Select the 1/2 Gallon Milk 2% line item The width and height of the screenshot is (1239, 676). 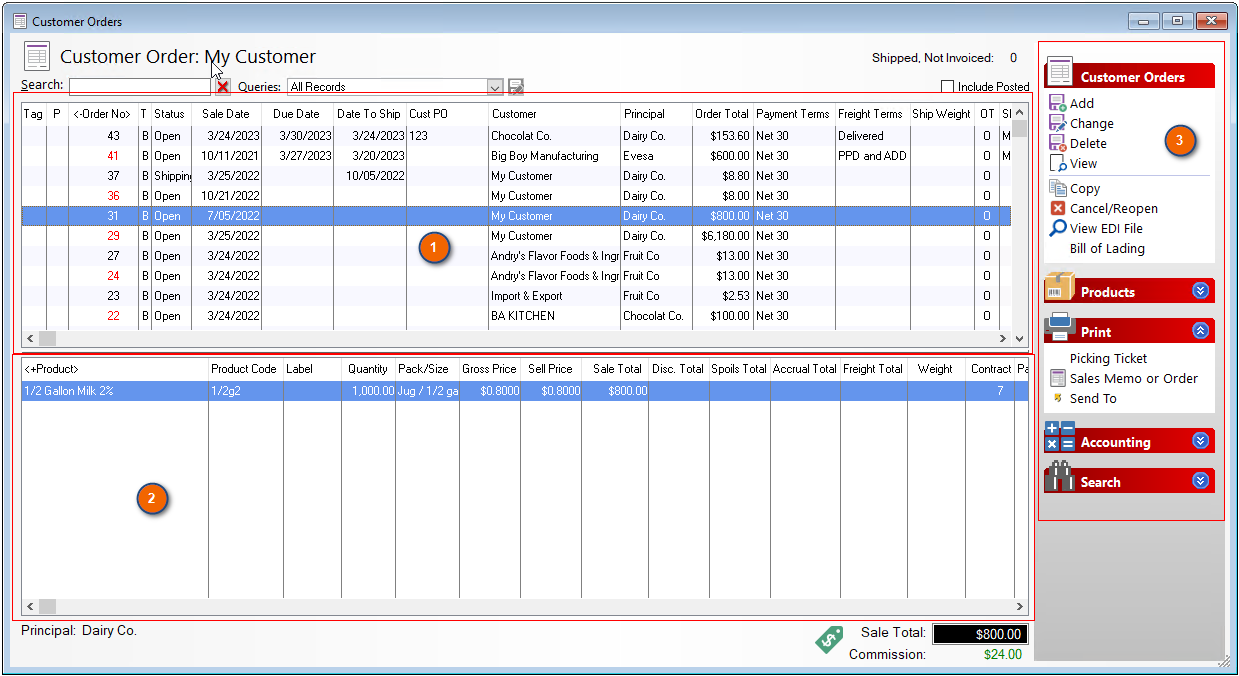pyautogui.click(x=524, y=391)
